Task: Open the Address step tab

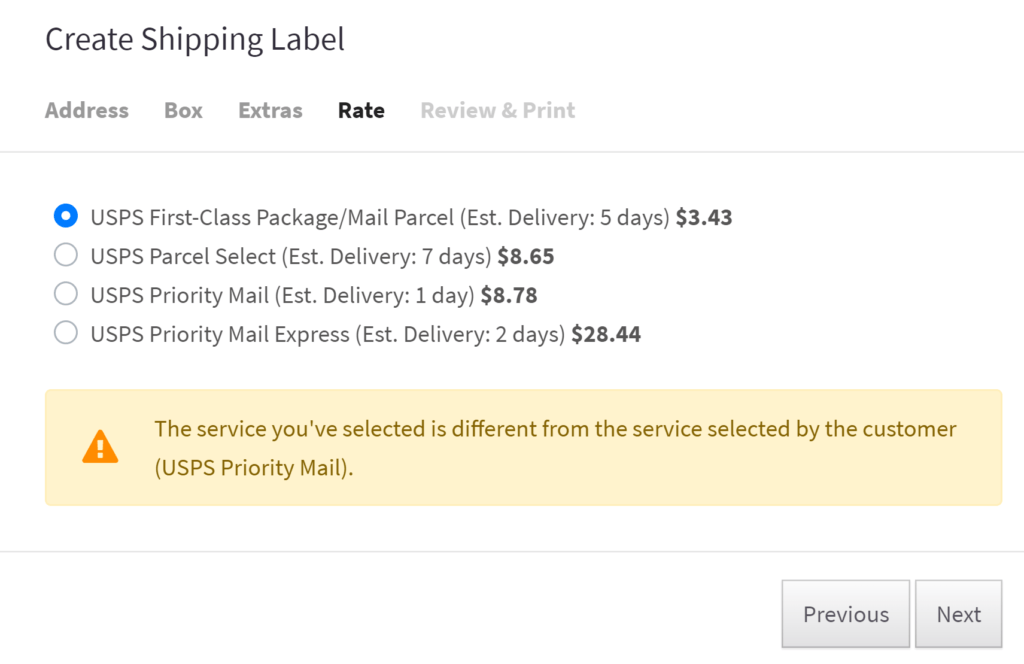Action: pos(87,110)
